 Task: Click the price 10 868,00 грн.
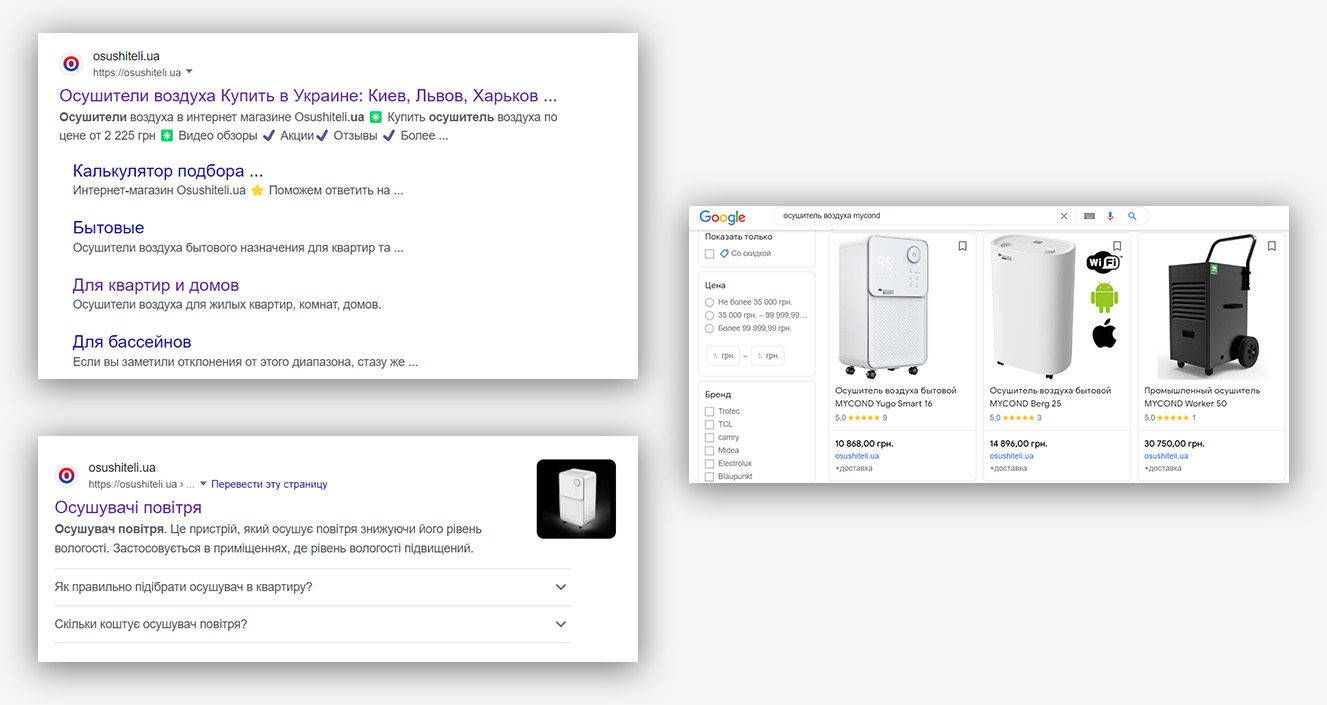tap(863, 443)
